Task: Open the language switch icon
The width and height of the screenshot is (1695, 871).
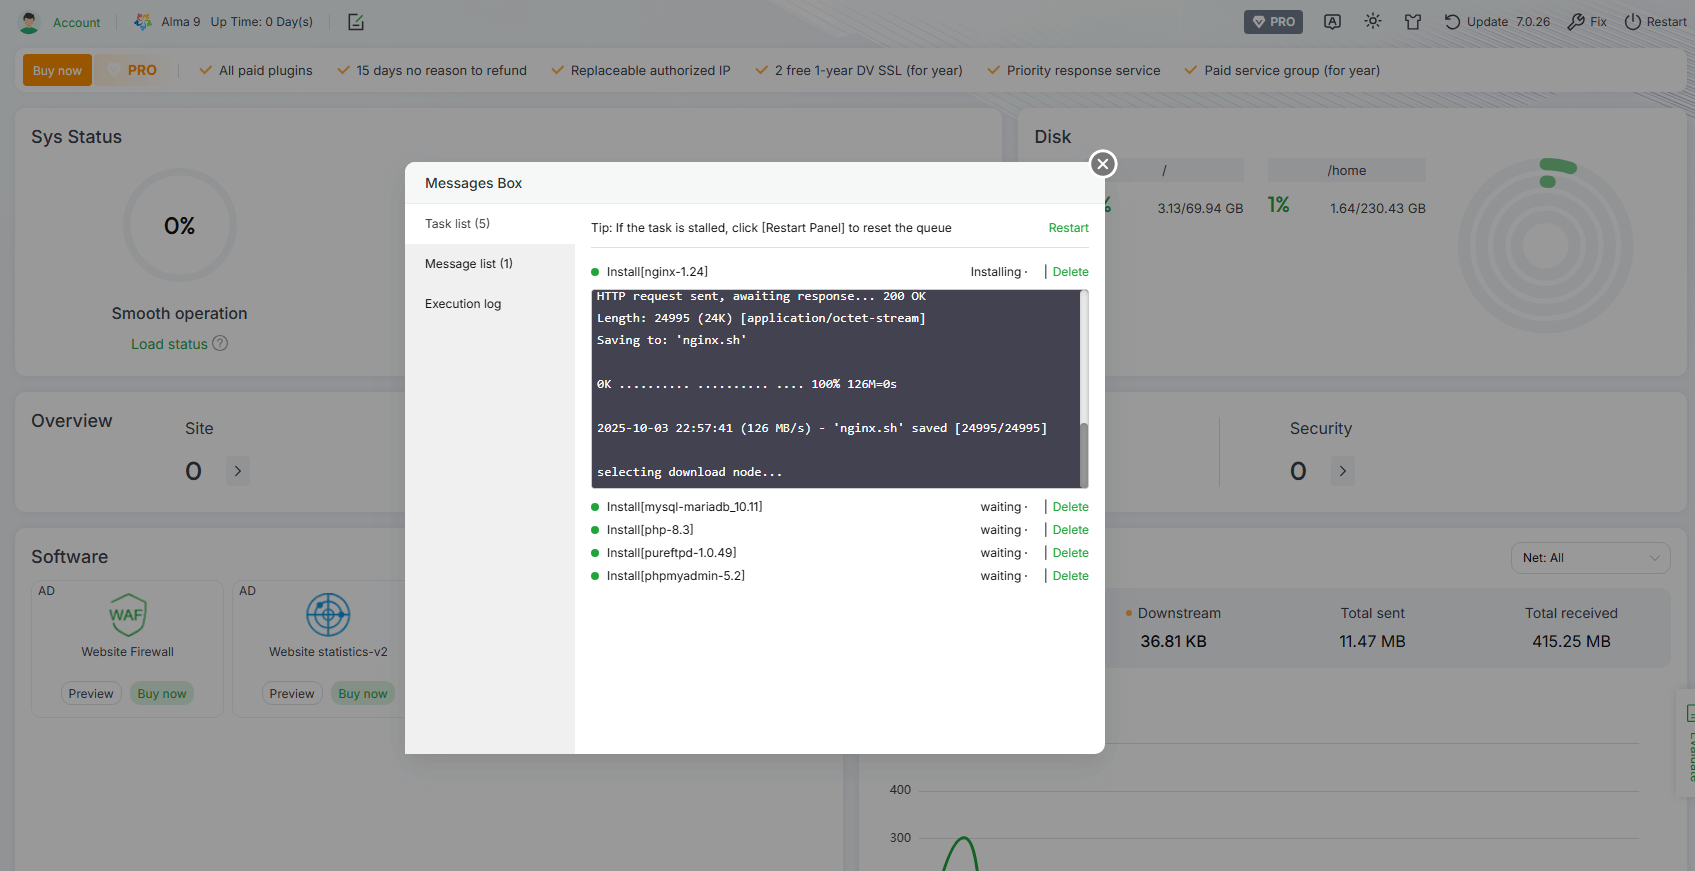Action: tap(1332, 22)
